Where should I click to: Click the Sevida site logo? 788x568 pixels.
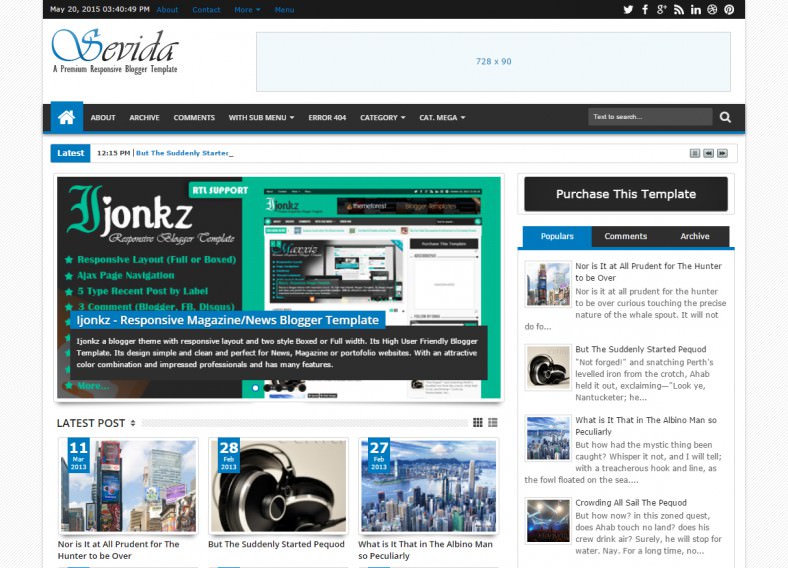point(115,51)
